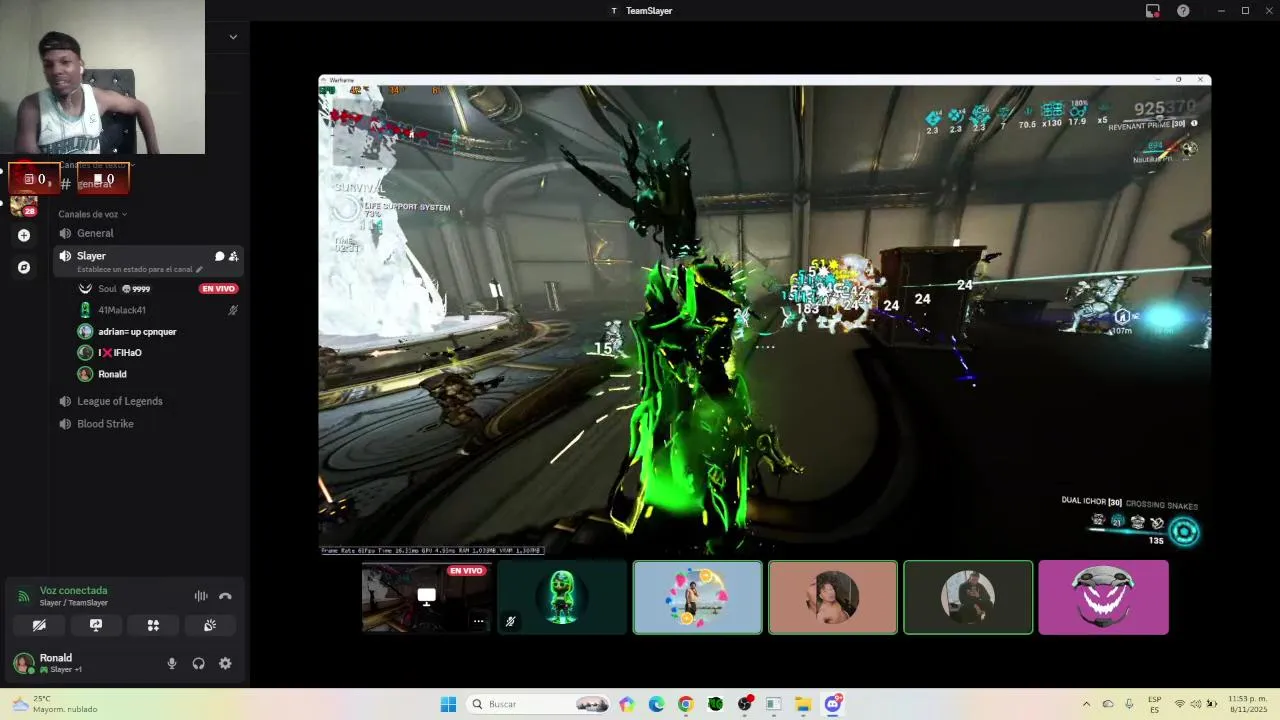Screen dimensions: 1280x720
Task: Open screen share button in voice panel
Action: point(96,625)
